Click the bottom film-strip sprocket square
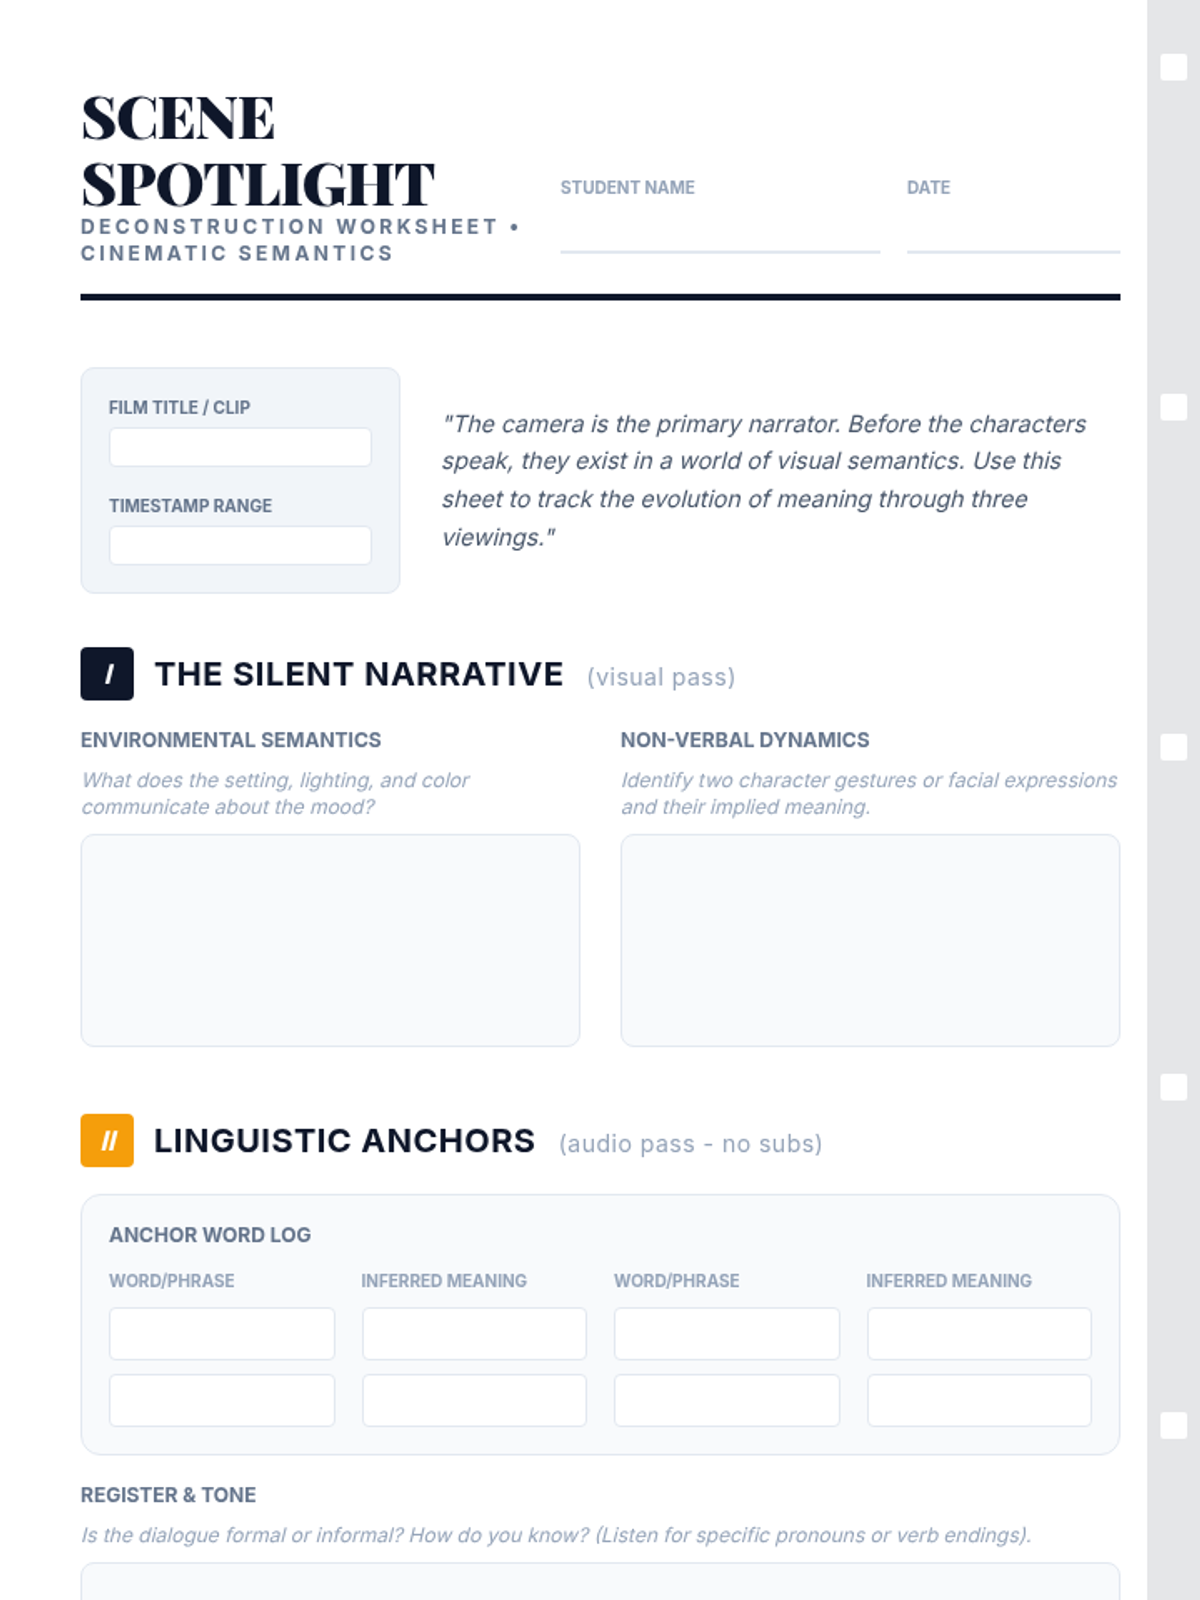1200x1600 pixels. [1173, 1426]
